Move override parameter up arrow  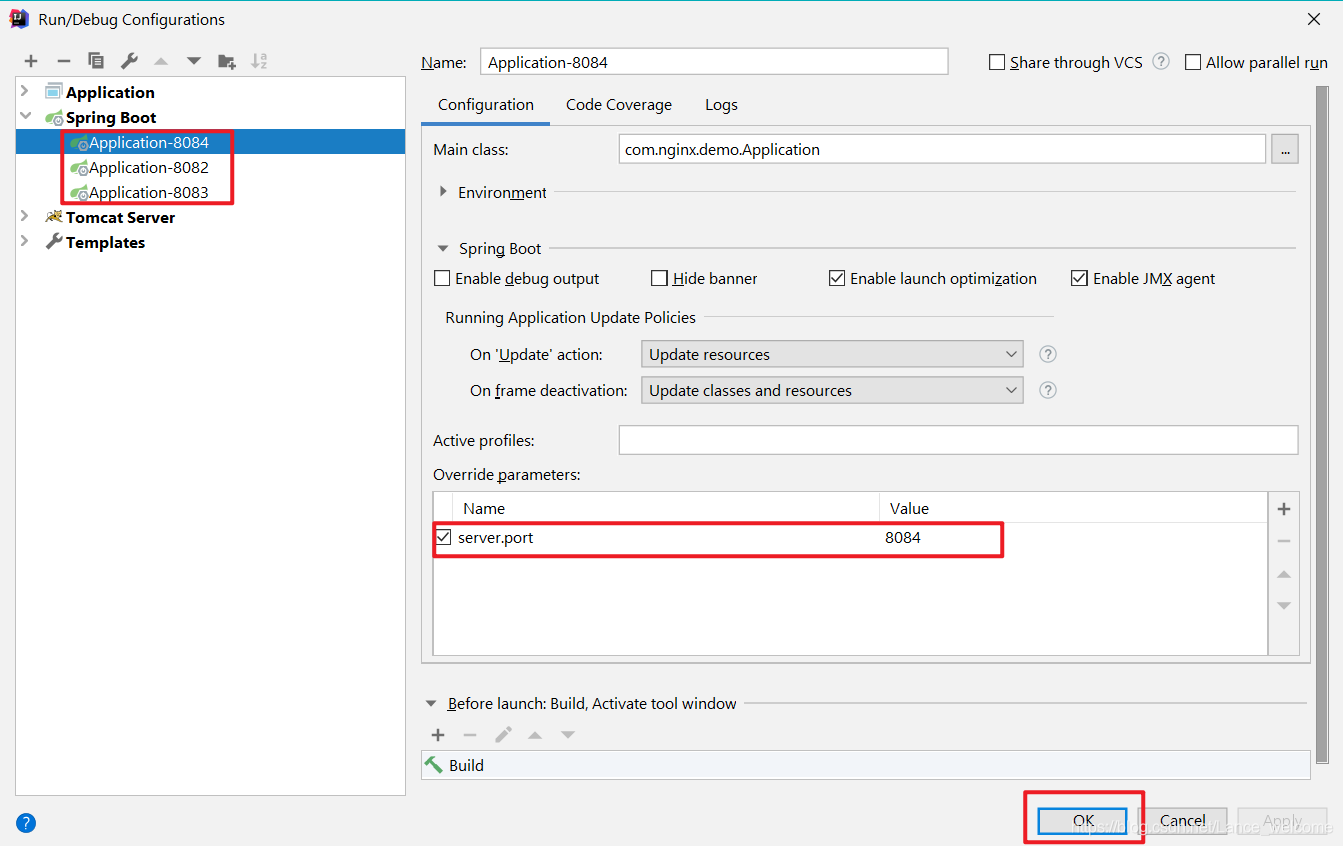(1284, 574)
